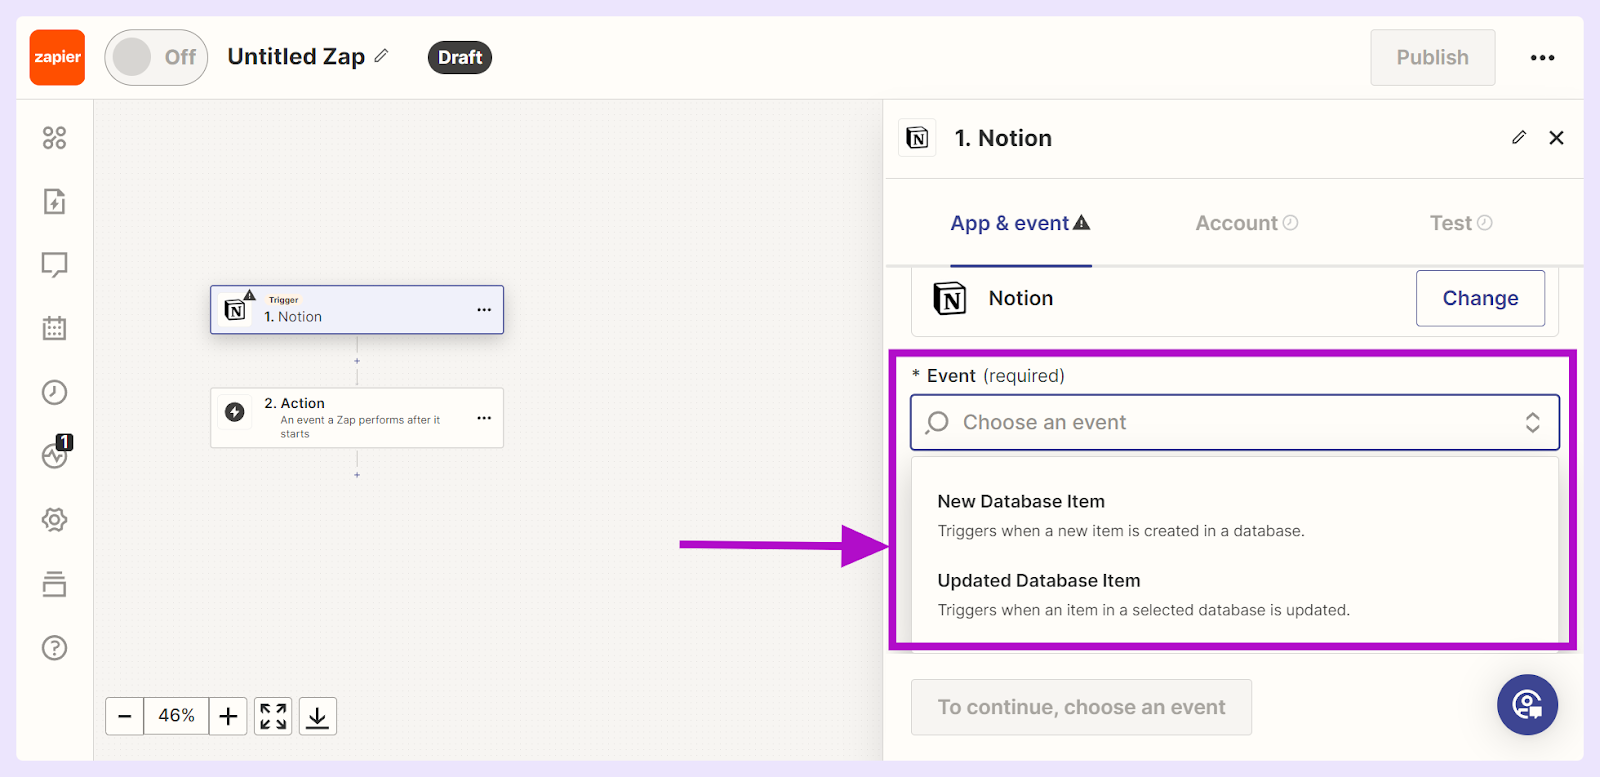The height and width of the screenshot is (777, 1600).
Task: Rename step using panel pencil icon
Action: pyautogui.click(x=1519, y=138)
